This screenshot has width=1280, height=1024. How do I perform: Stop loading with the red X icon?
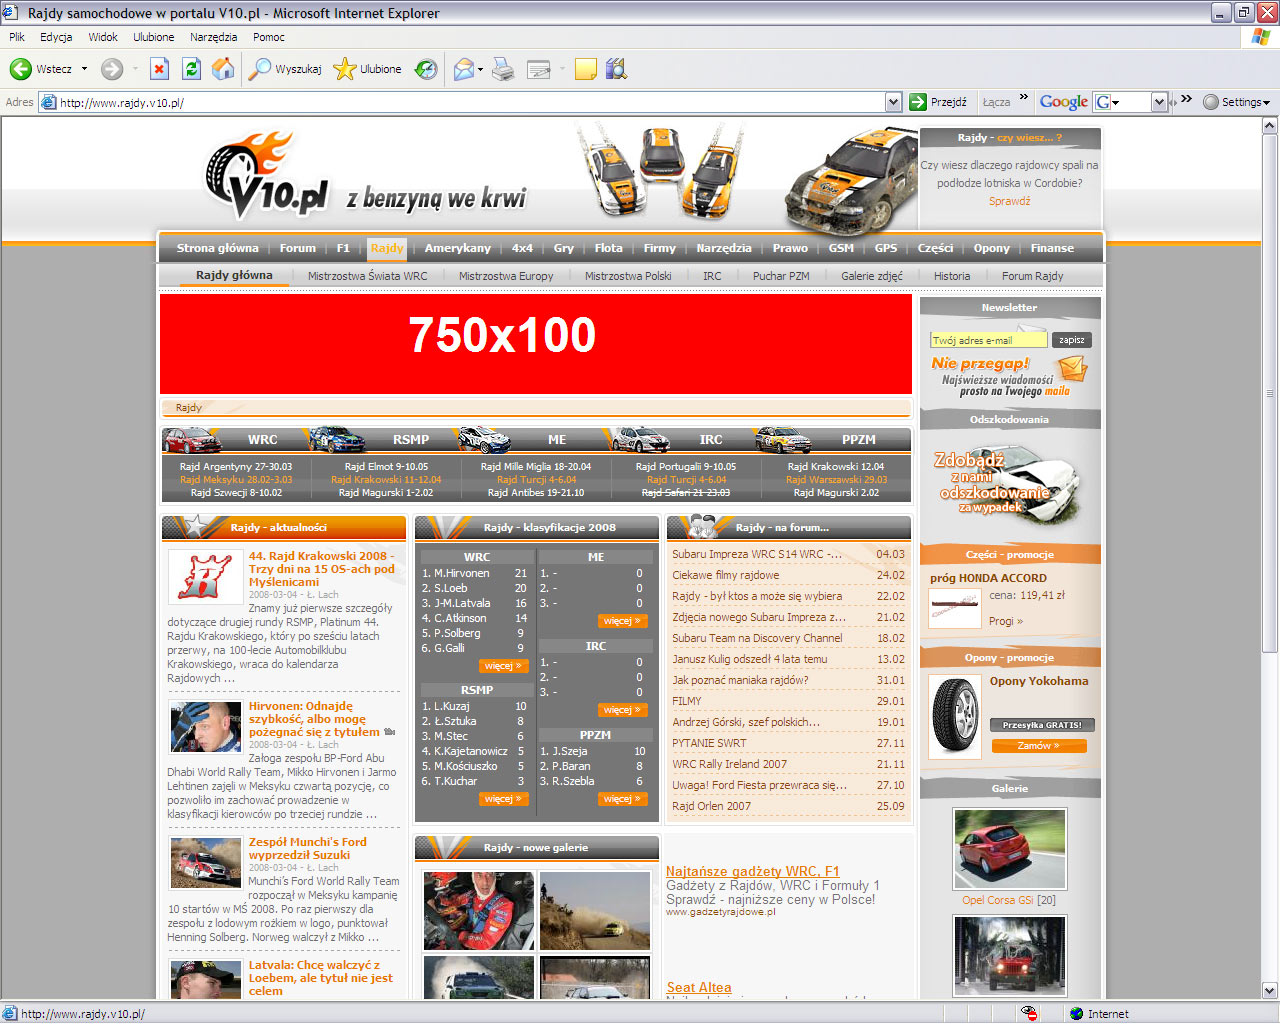click(x=159, y=69)
